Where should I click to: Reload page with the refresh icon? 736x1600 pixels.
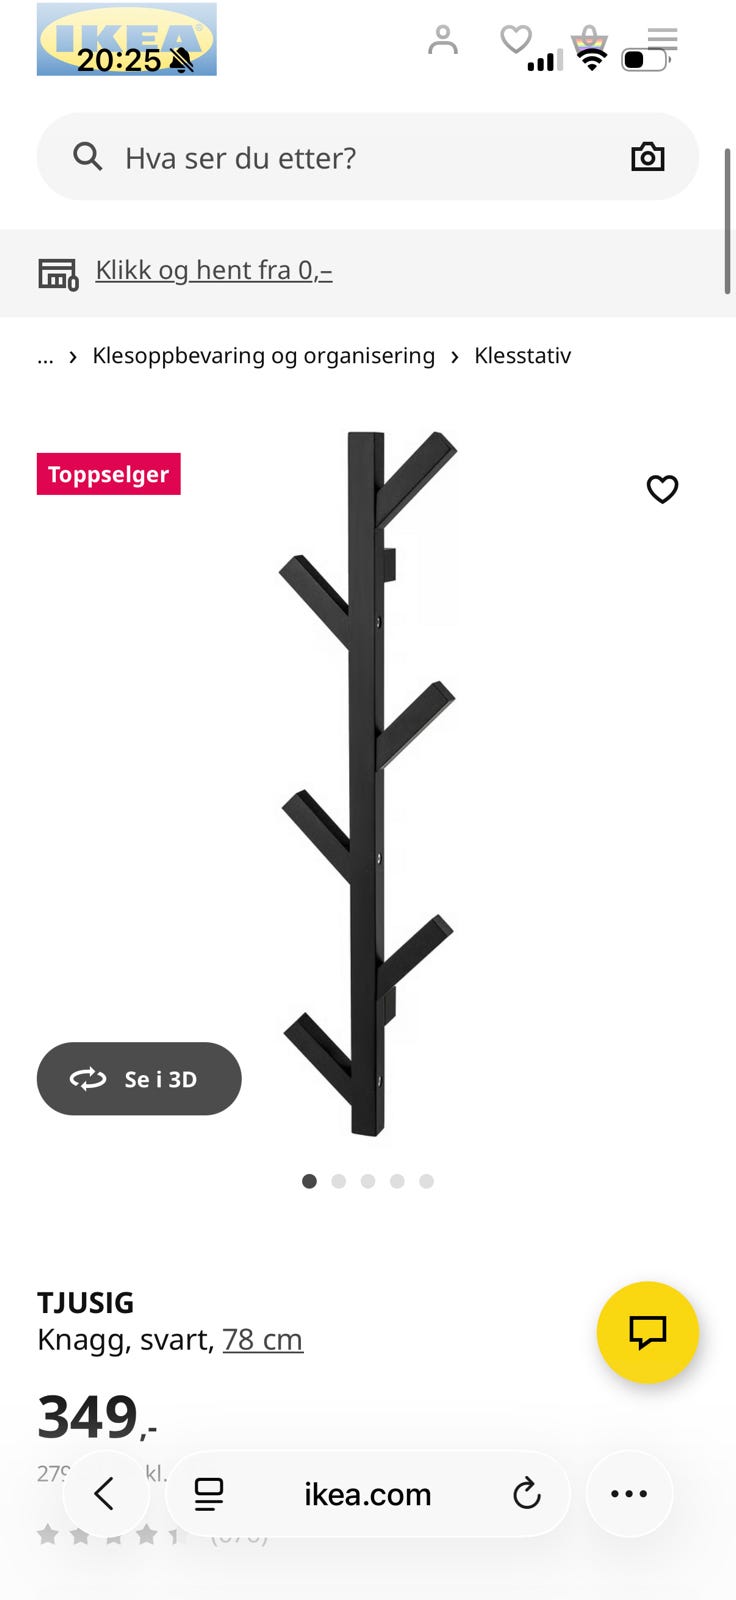coord(526,1494)
